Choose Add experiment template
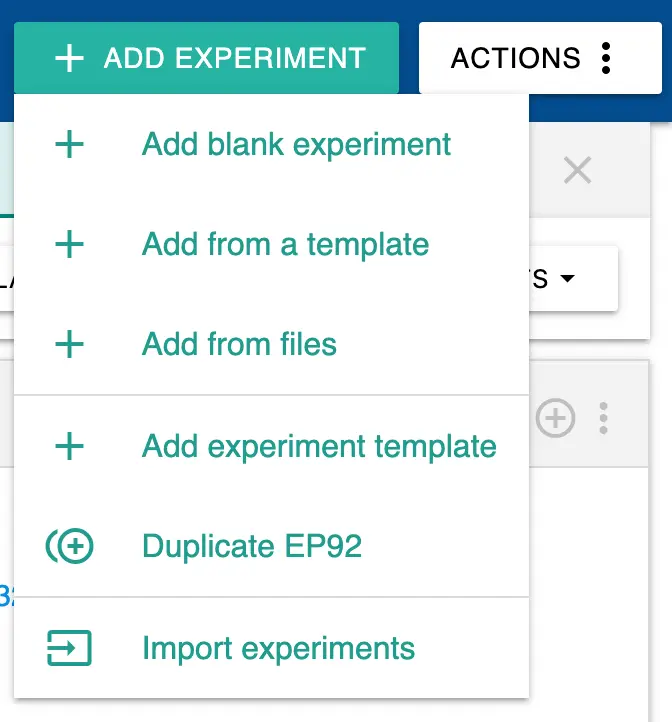 (319, 446)
